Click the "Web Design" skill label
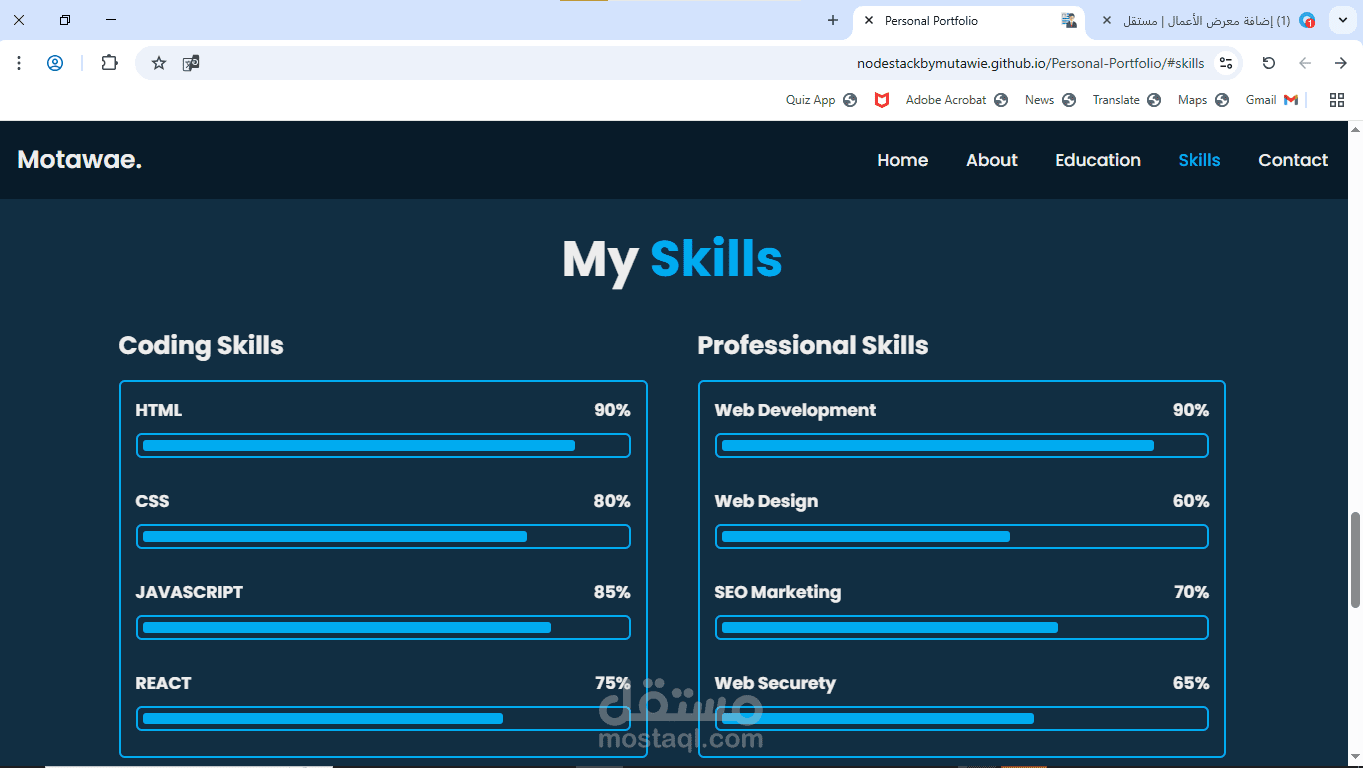1363x768 pixels. [766, 501]
